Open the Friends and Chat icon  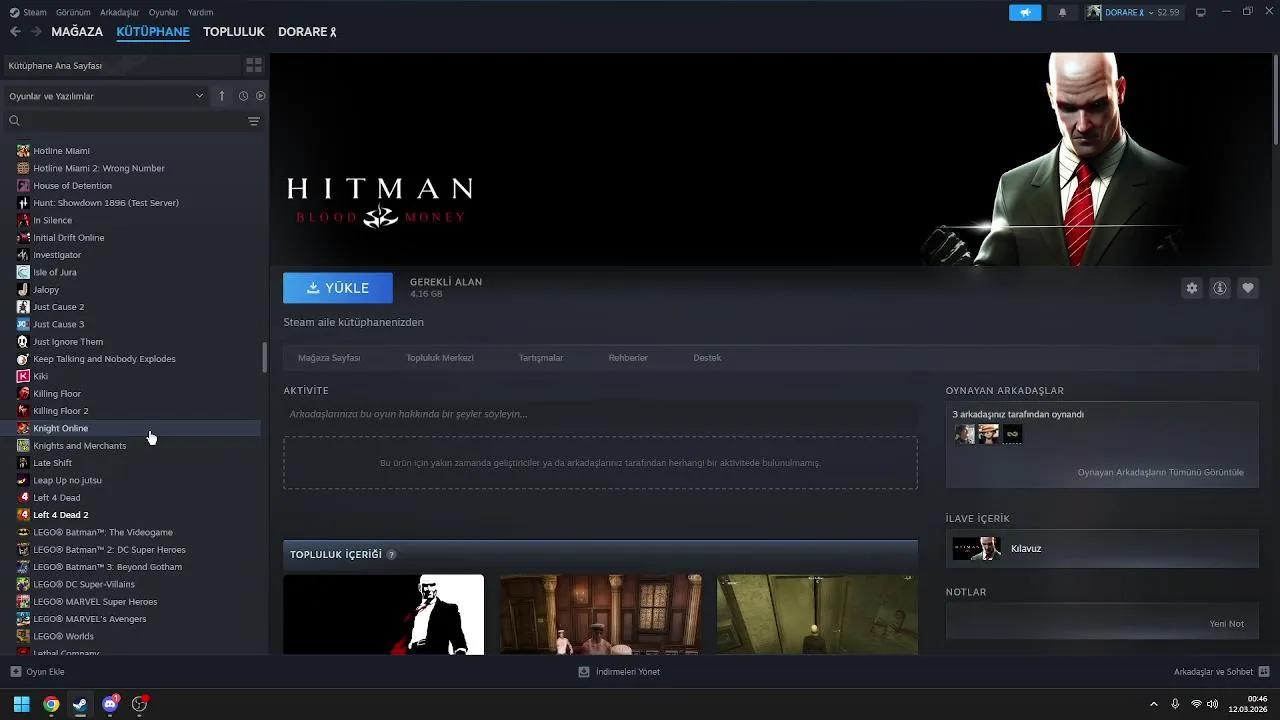(1264, 672)
